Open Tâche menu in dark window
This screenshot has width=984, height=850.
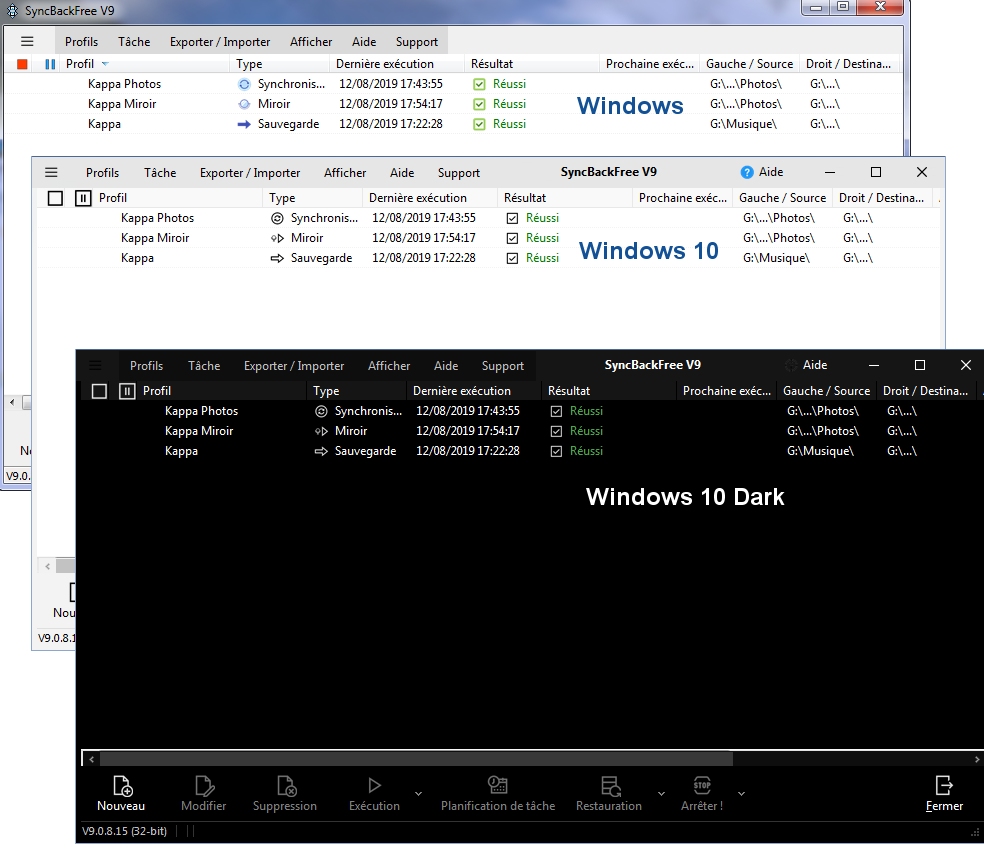coord(204,366)
